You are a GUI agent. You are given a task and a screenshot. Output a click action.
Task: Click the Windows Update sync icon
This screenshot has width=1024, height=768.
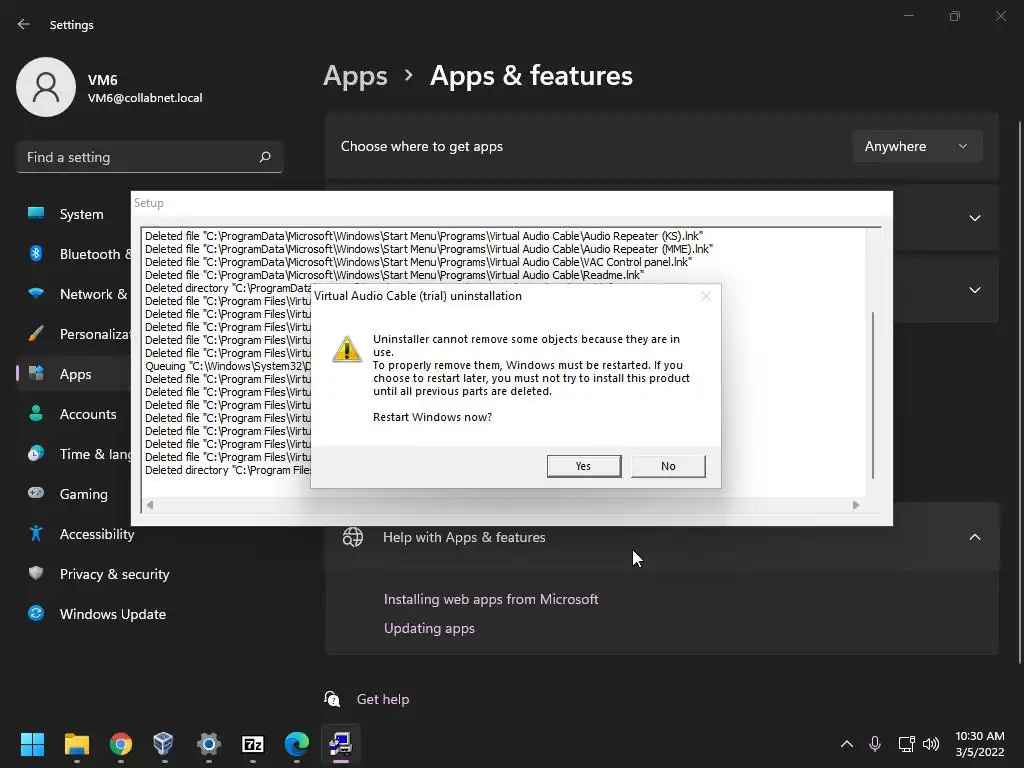(36, 613)
